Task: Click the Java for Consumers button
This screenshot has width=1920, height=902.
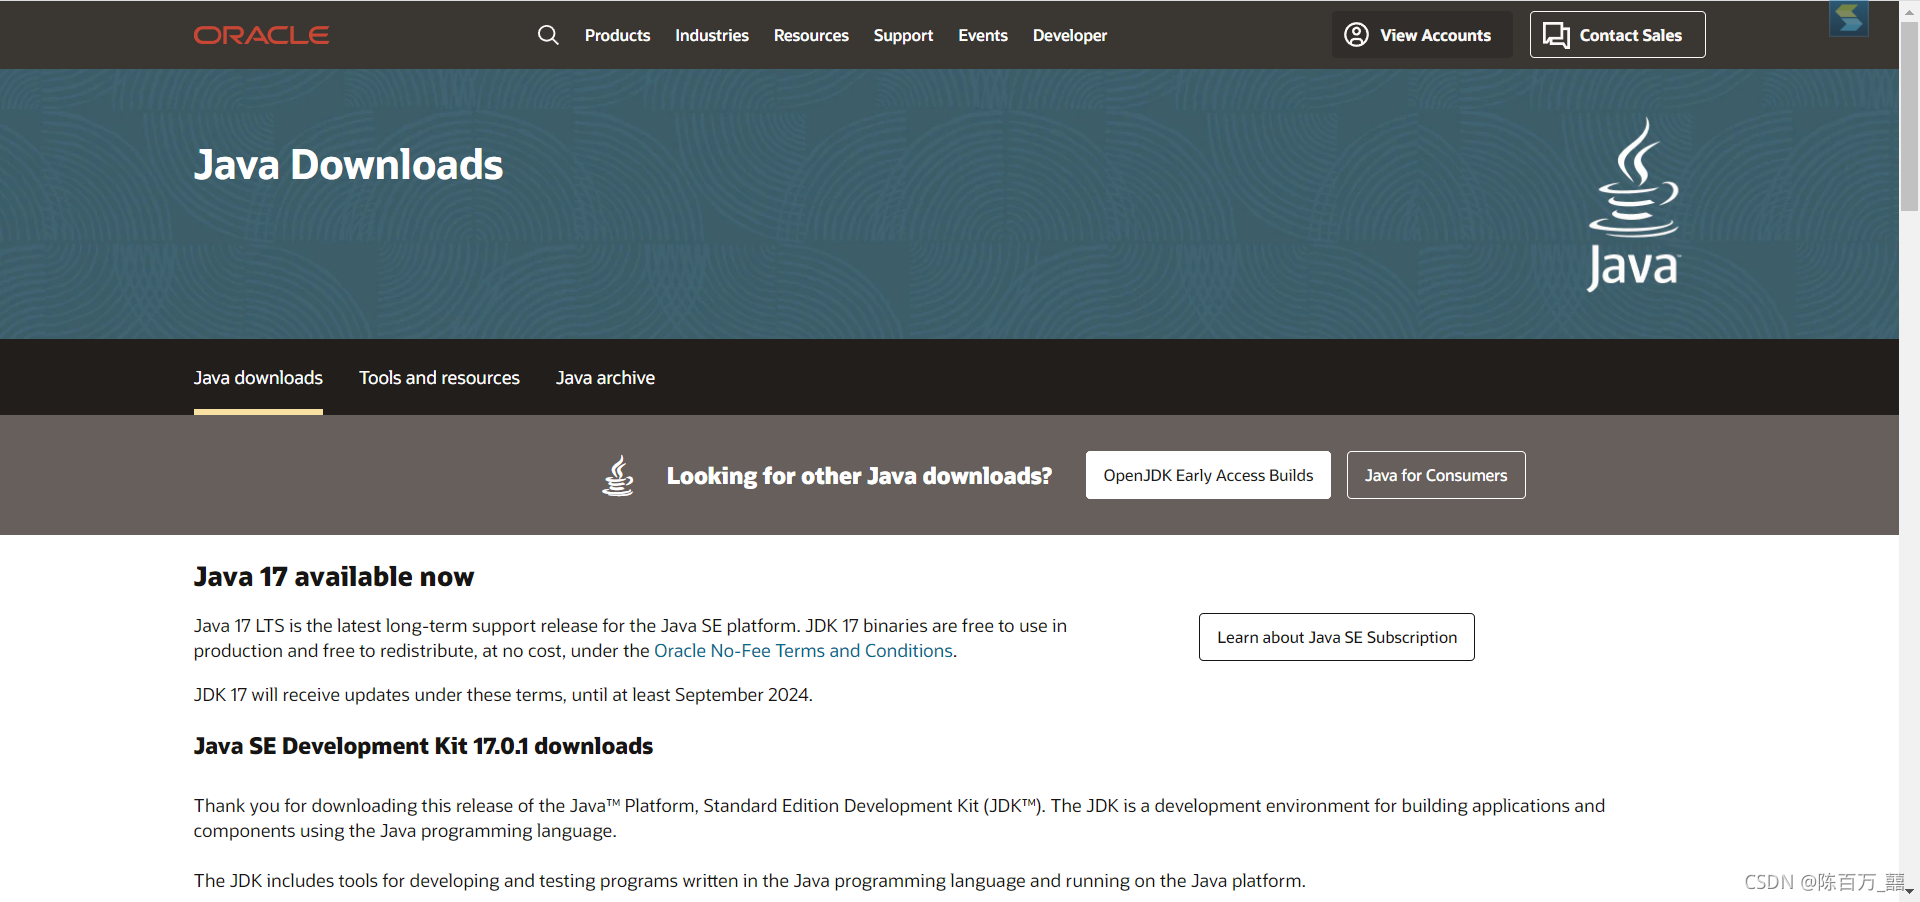Action: point(1436,475)
